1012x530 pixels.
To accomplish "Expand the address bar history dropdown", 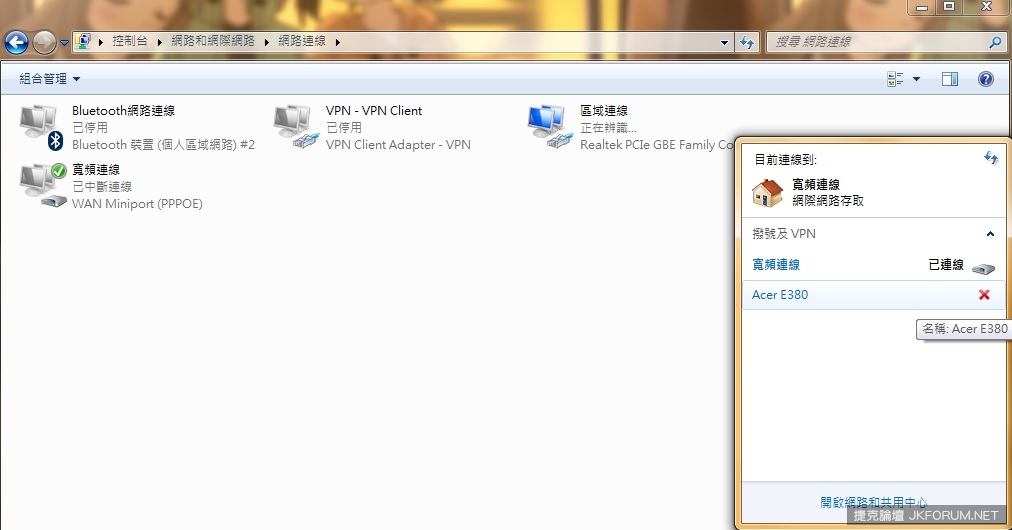I will tap(725, 42).
